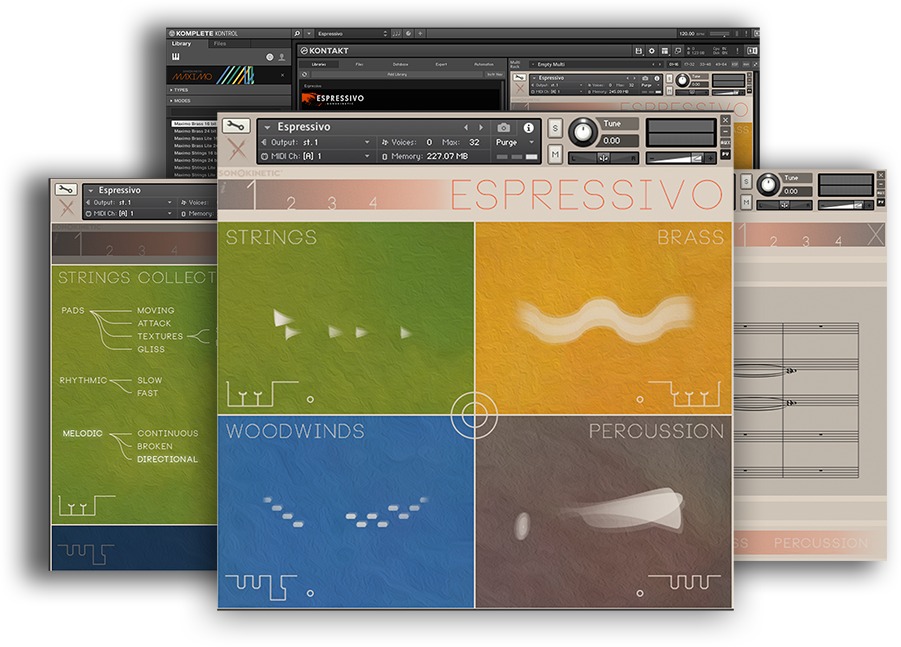Click the save icon in the Kontakt header
Screen dimensions: 901x647
click(x=638, y=50)
